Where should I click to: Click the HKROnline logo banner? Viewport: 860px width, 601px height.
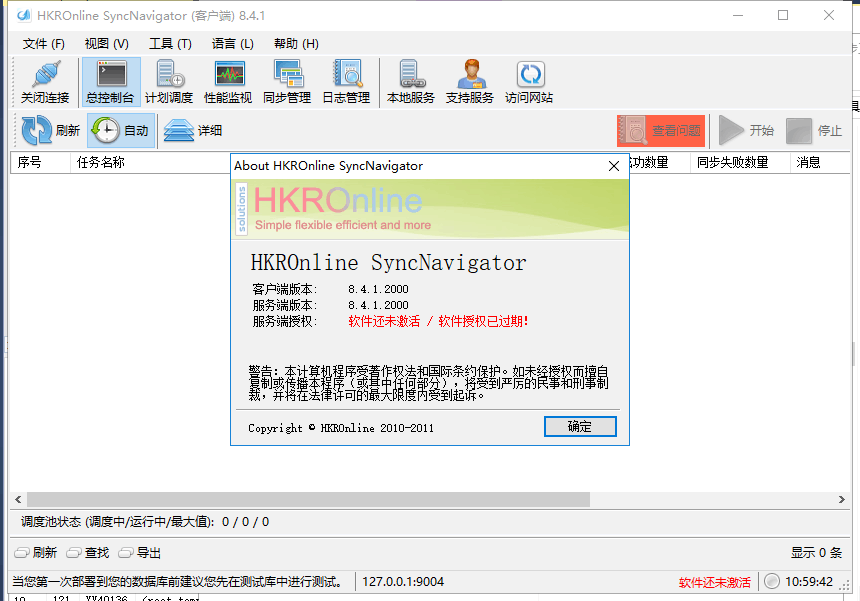point(430,209)
